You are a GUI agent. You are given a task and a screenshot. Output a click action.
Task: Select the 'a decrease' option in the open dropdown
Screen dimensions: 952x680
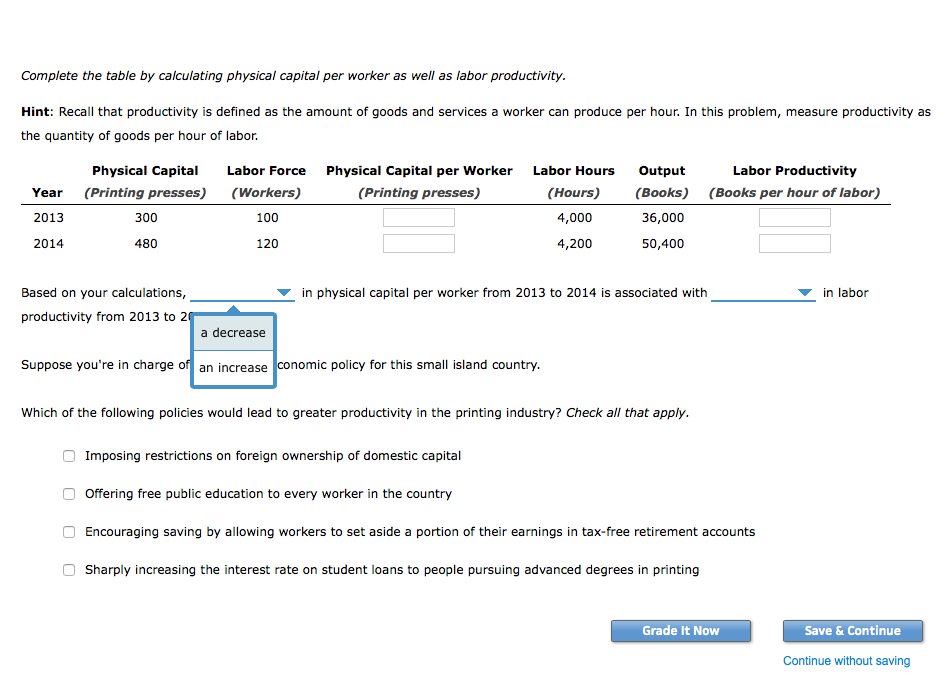coord(232,331)
